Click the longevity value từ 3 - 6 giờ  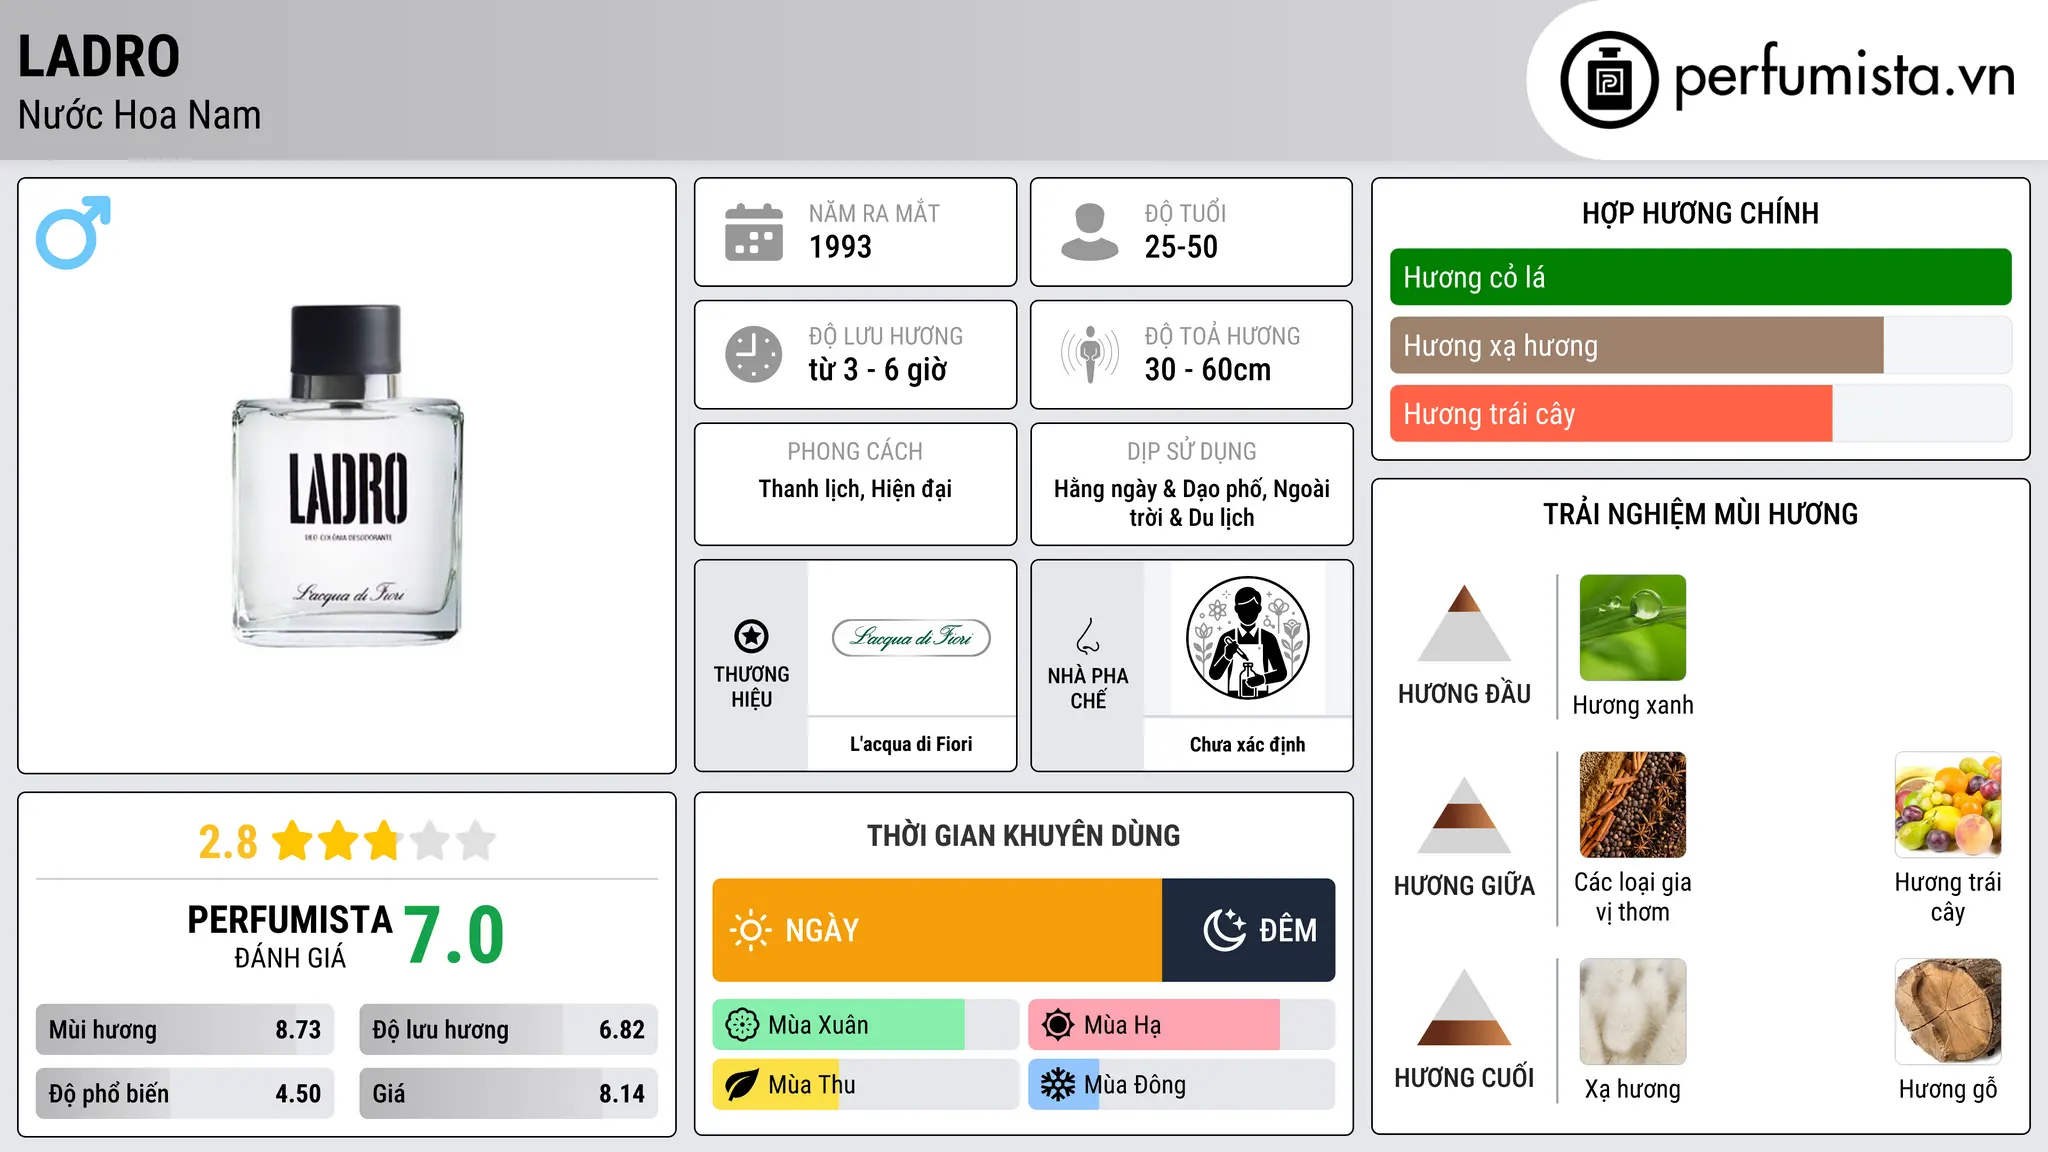(878, 370)
